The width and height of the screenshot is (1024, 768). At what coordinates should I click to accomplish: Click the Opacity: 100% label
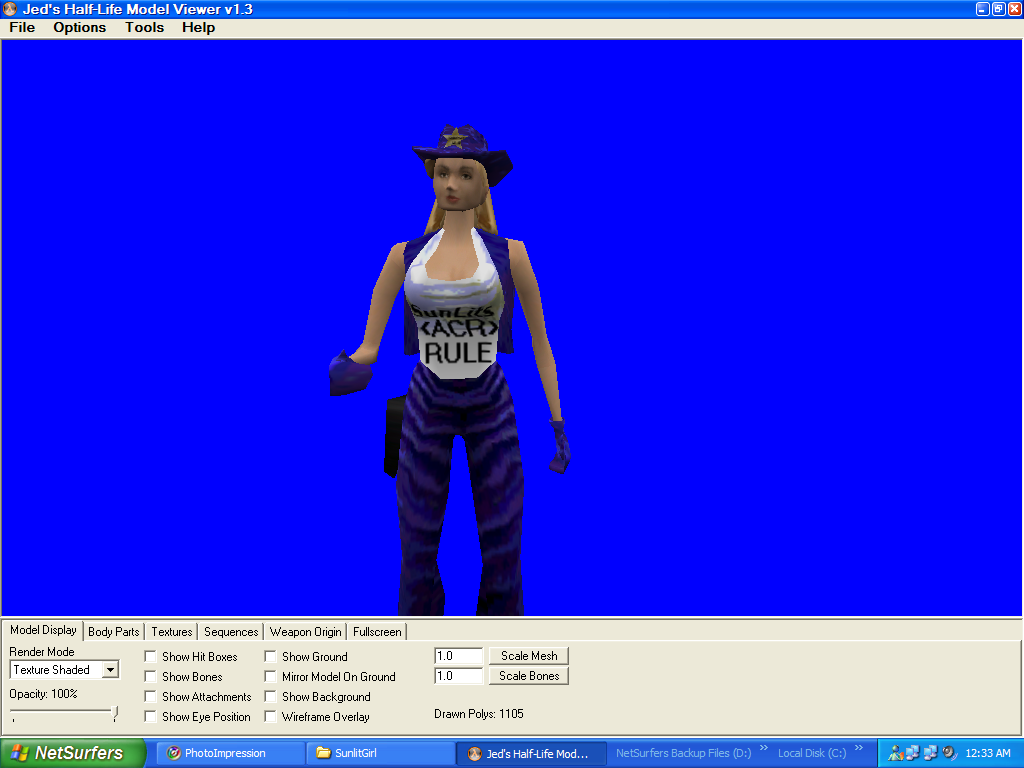pos(43,694)
